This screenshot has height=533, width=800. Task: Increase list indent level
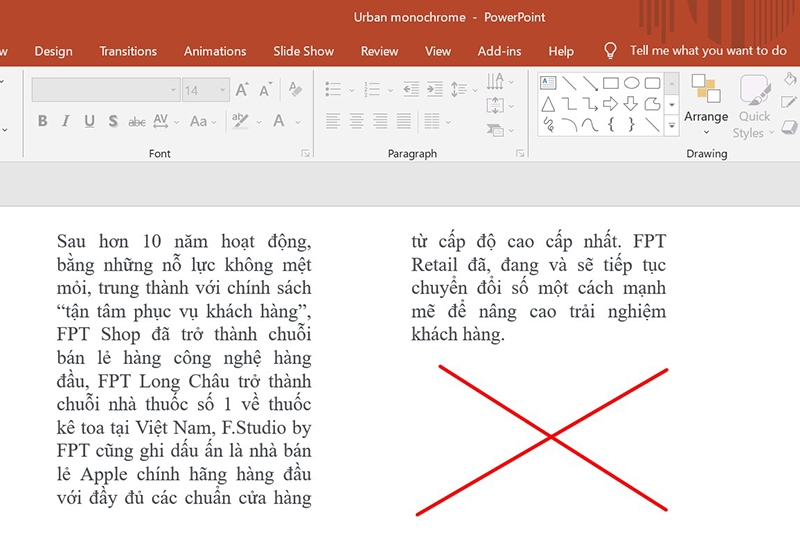pos(435,89)
